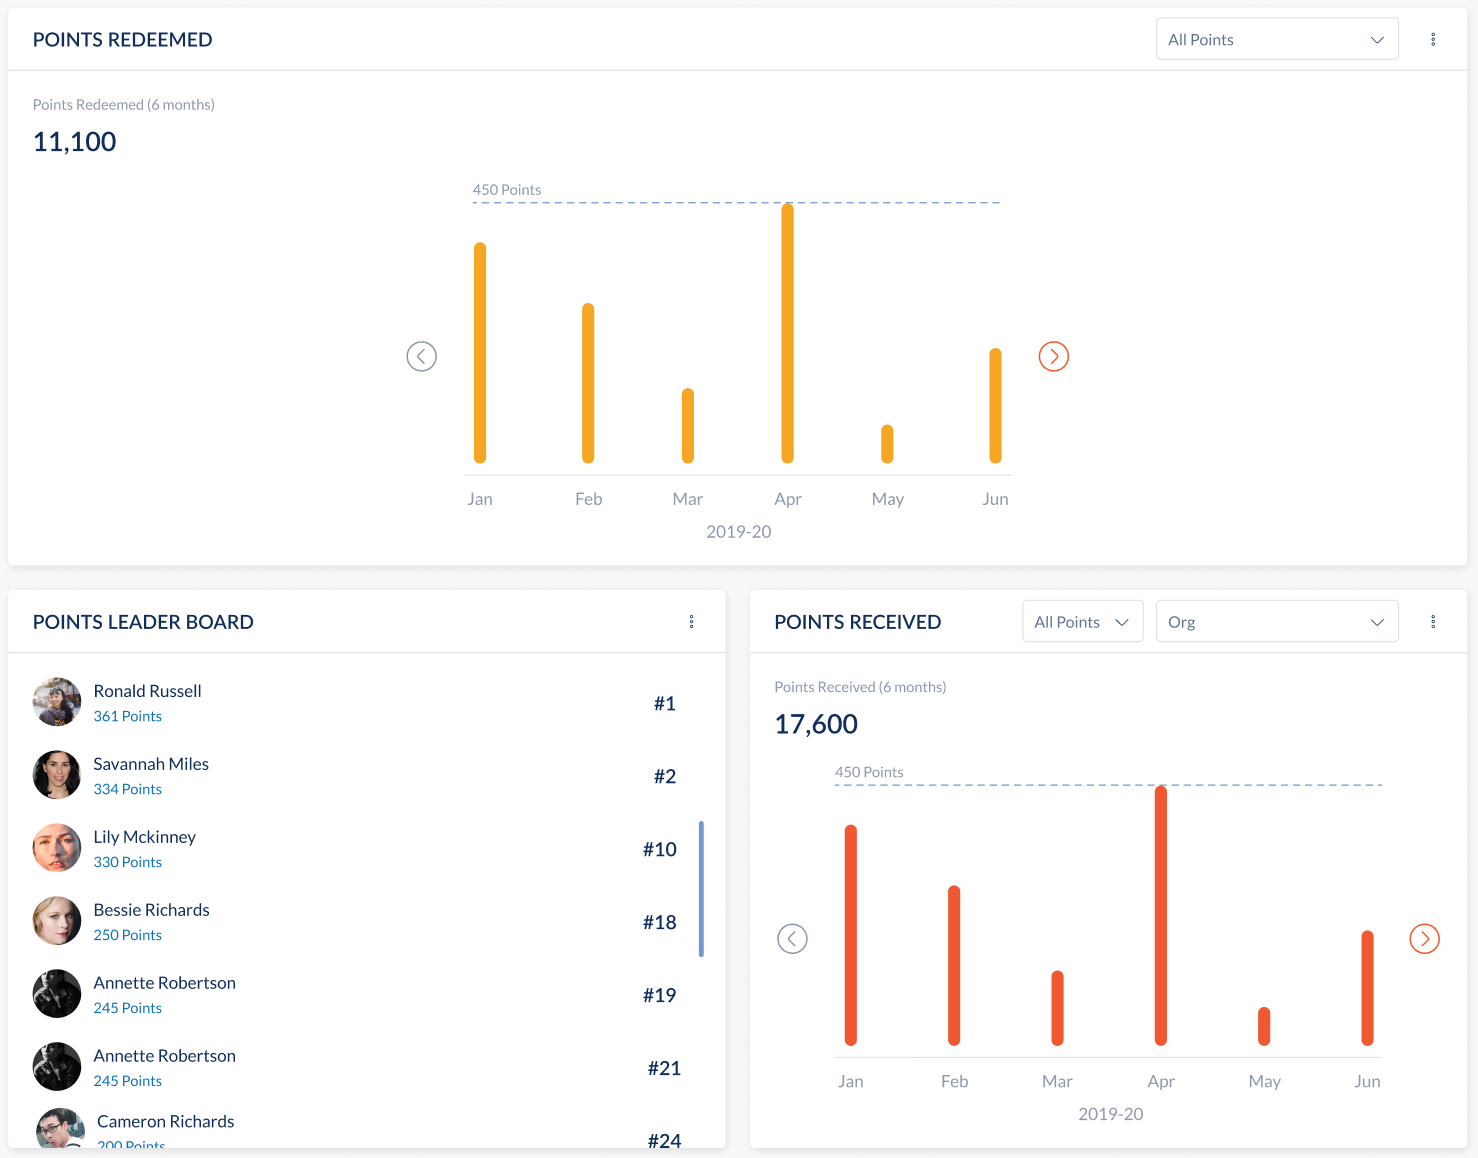The width and height of the screenshot is (1478, 1158).
Task: Click rank #21 in the leader board
Action: coord(664,1069)
